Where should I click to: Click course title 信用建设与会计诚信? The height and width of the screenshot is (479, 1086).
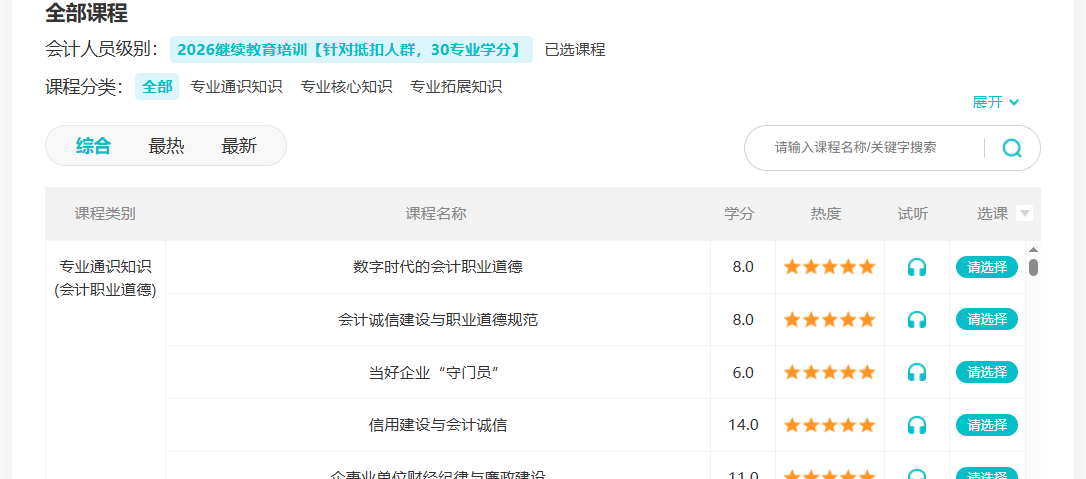click(438, 425)
